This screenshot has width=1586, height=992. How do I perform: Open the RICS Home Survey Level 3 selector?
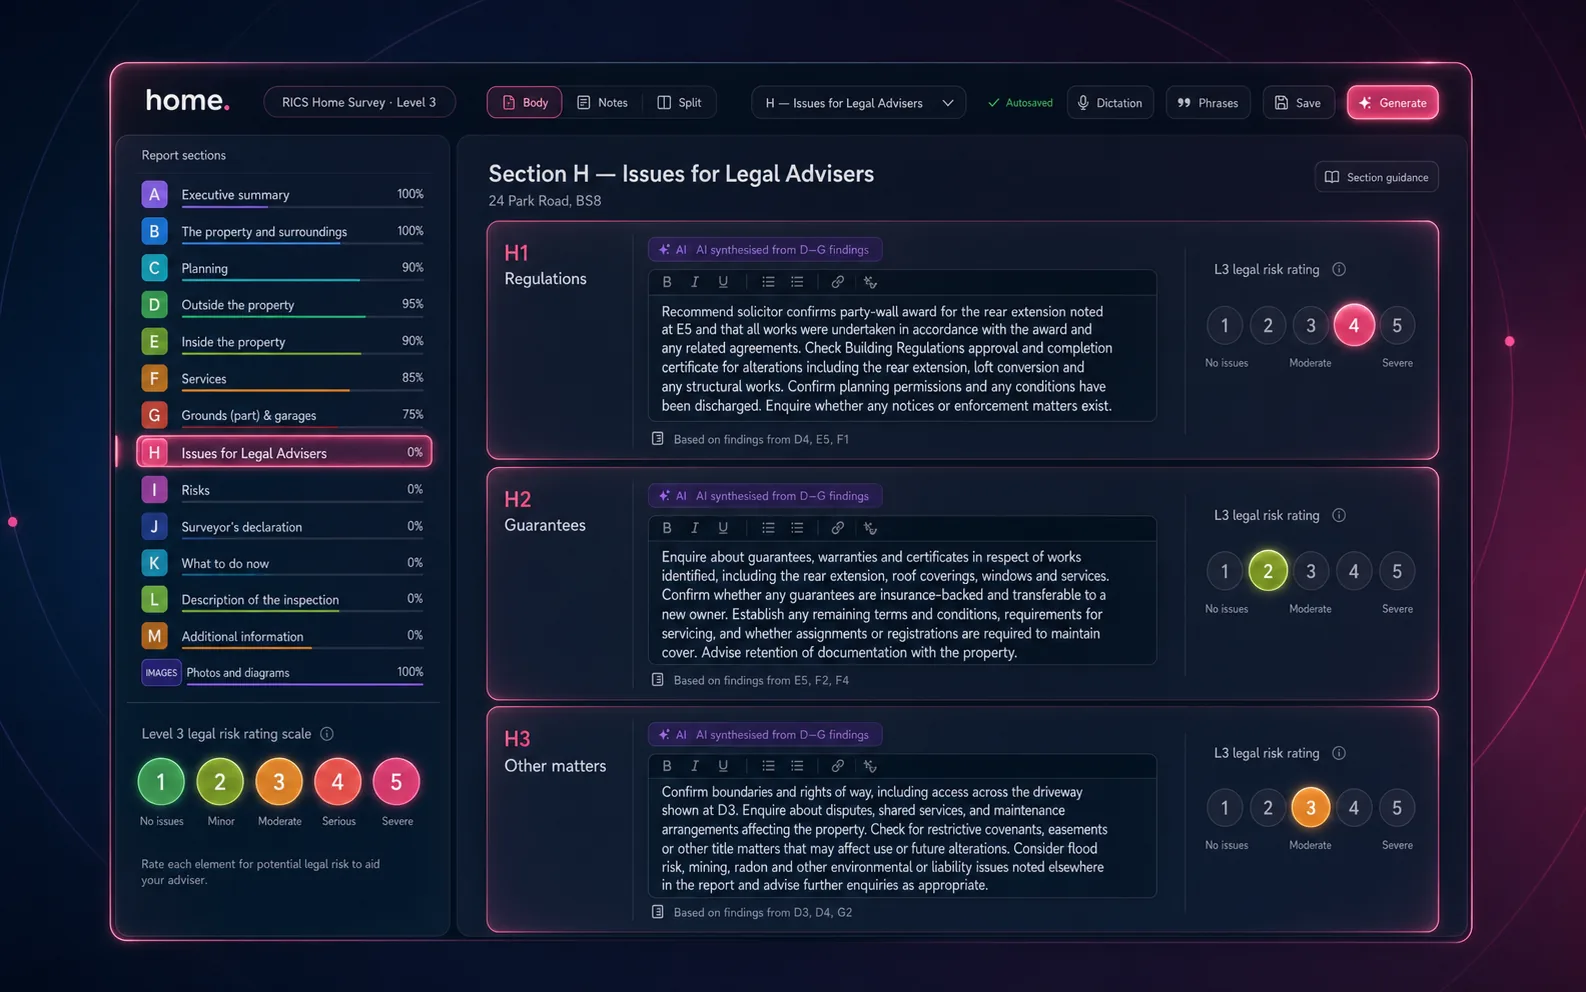click(x=359, y=102)
